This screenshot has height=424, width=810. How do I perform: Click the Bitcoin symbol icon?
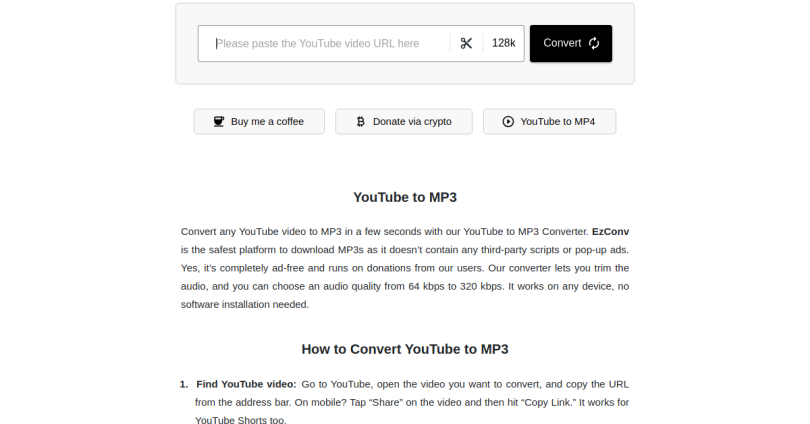click(x=361, y=121)
